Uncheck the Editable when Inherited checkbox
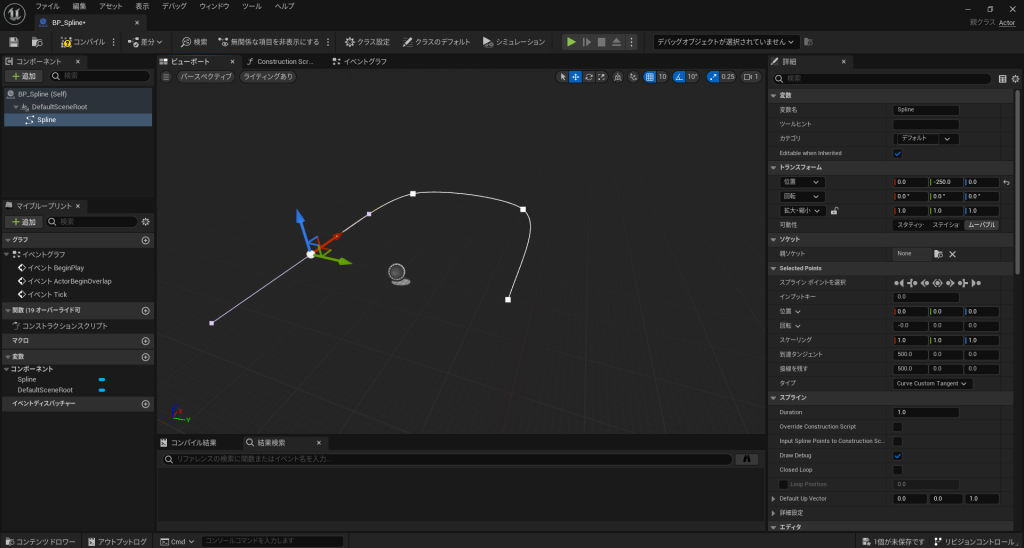Screen dimensions: 1024x548 [897, 153]
